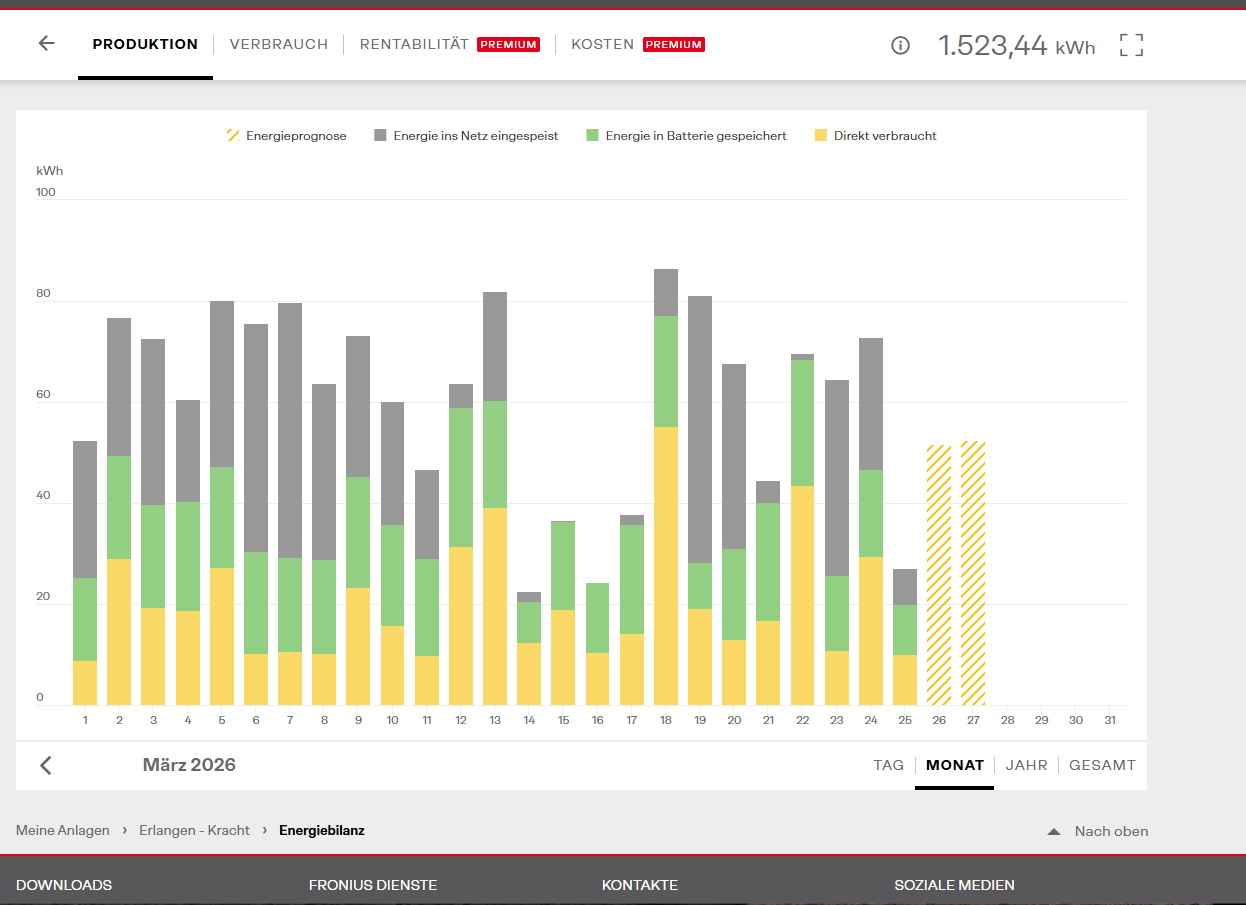Go to previous month with left chevron
This screenshot has height=905, width=1246.
pos(46,765)
